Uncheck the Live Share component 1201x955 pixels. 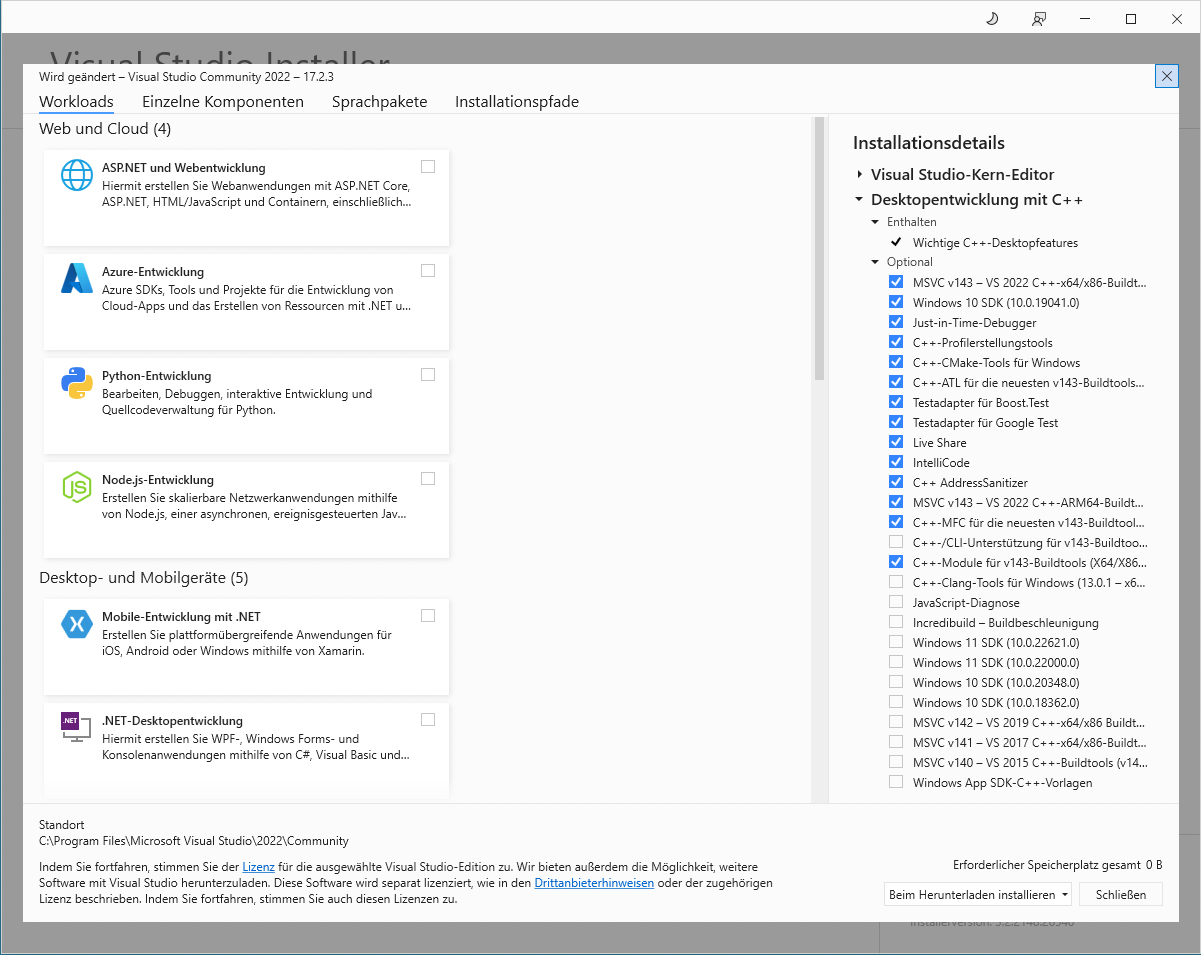point(896,442)
